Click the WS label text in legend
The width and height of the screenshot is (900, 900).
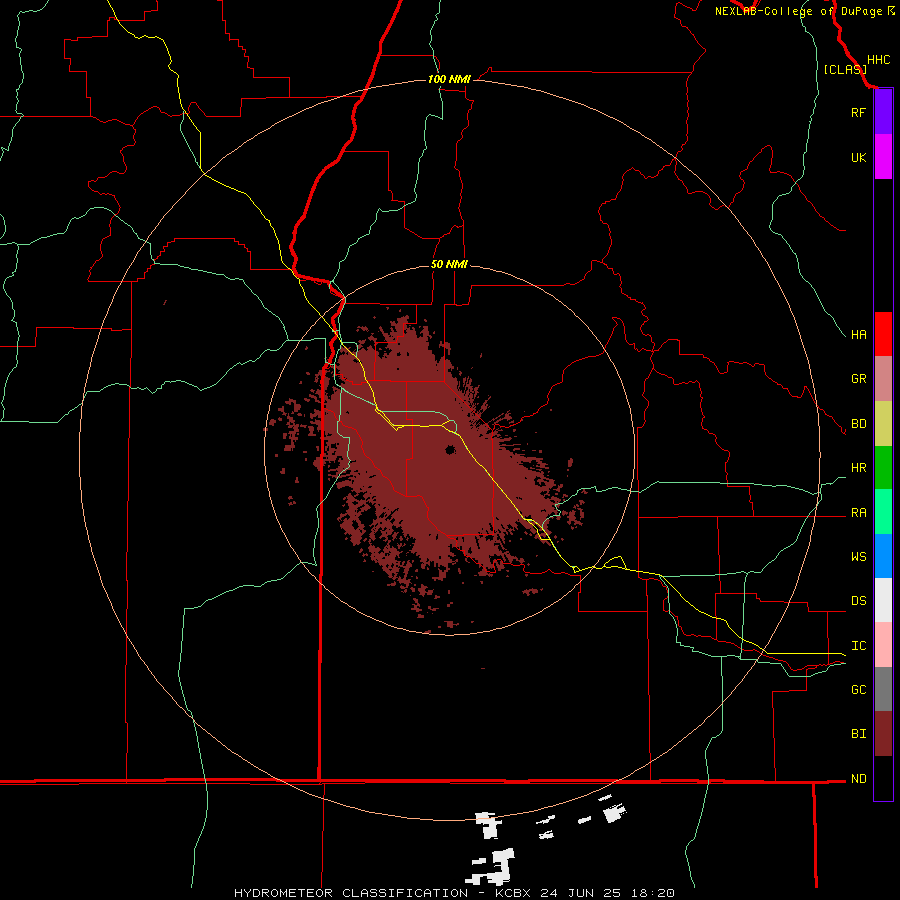click(859, 556)
